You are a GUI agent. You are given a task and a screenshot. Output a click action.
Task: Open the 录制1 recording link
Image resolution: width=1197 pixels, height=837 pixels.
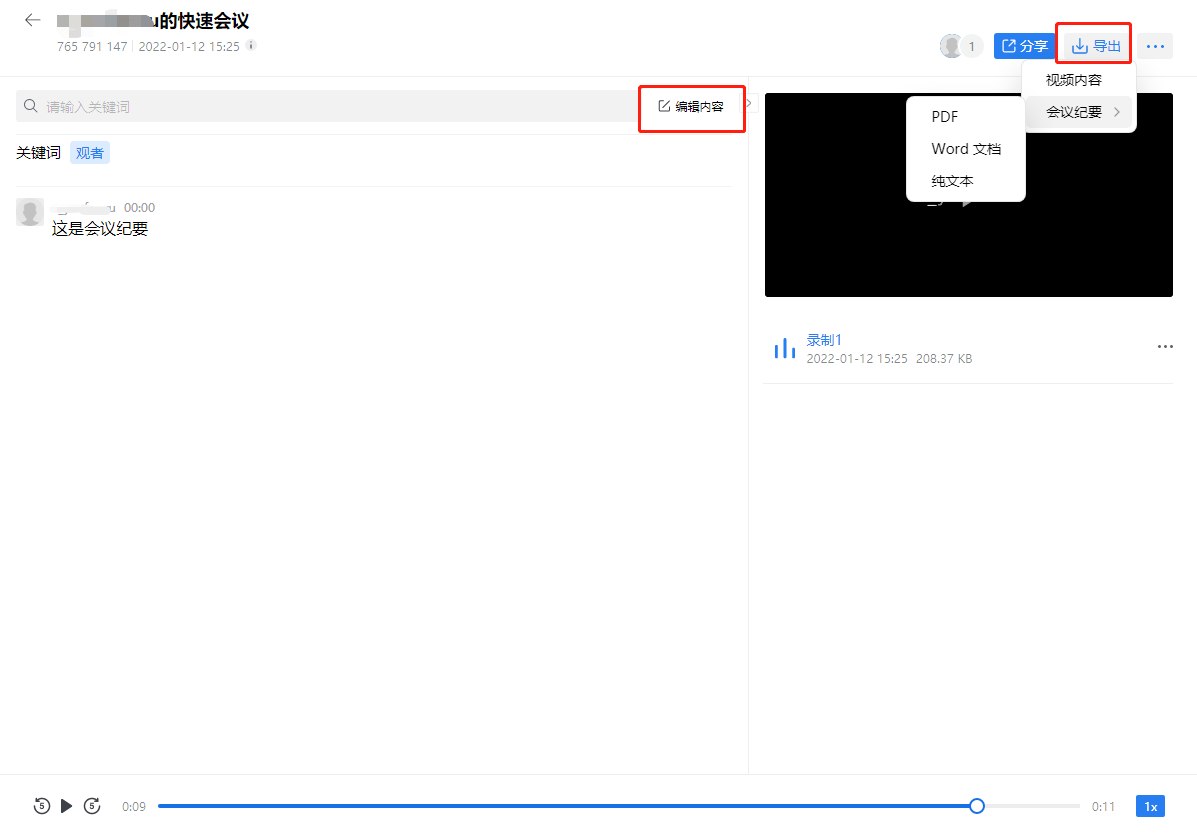(824, 340)
